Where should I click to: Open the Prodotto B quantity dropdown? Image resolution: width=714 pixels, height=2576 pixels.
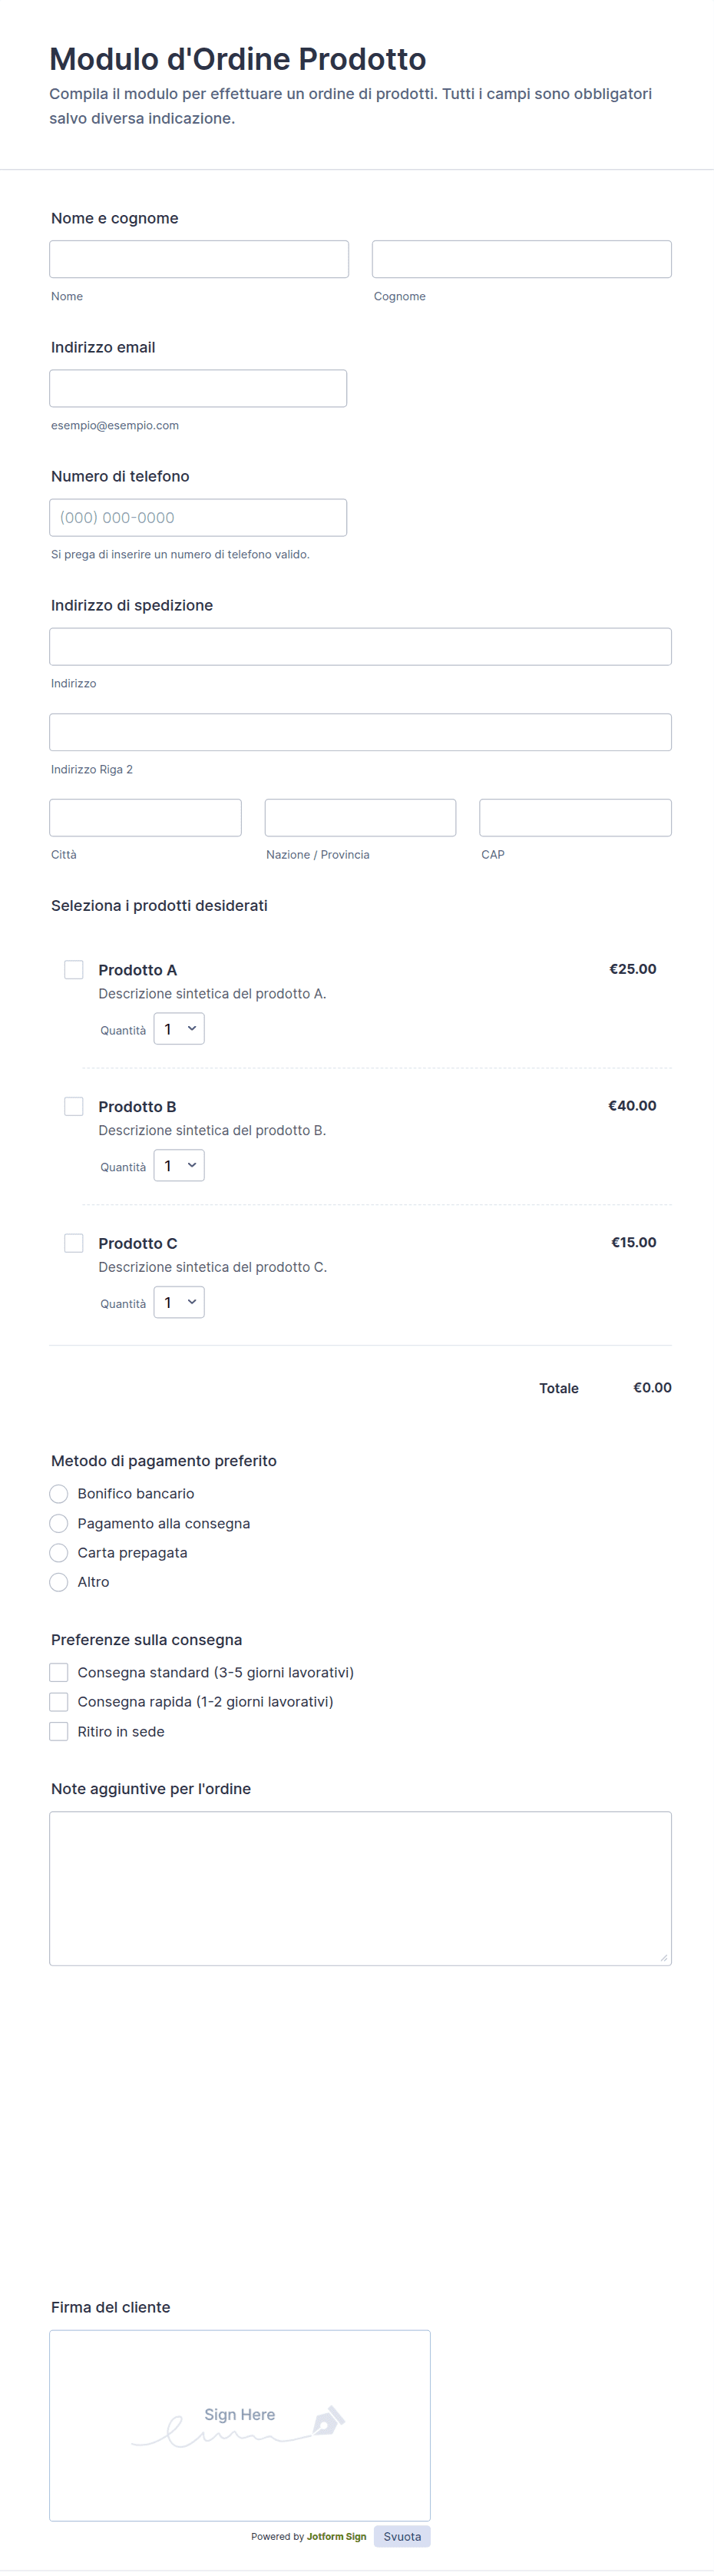[179, 1166]
